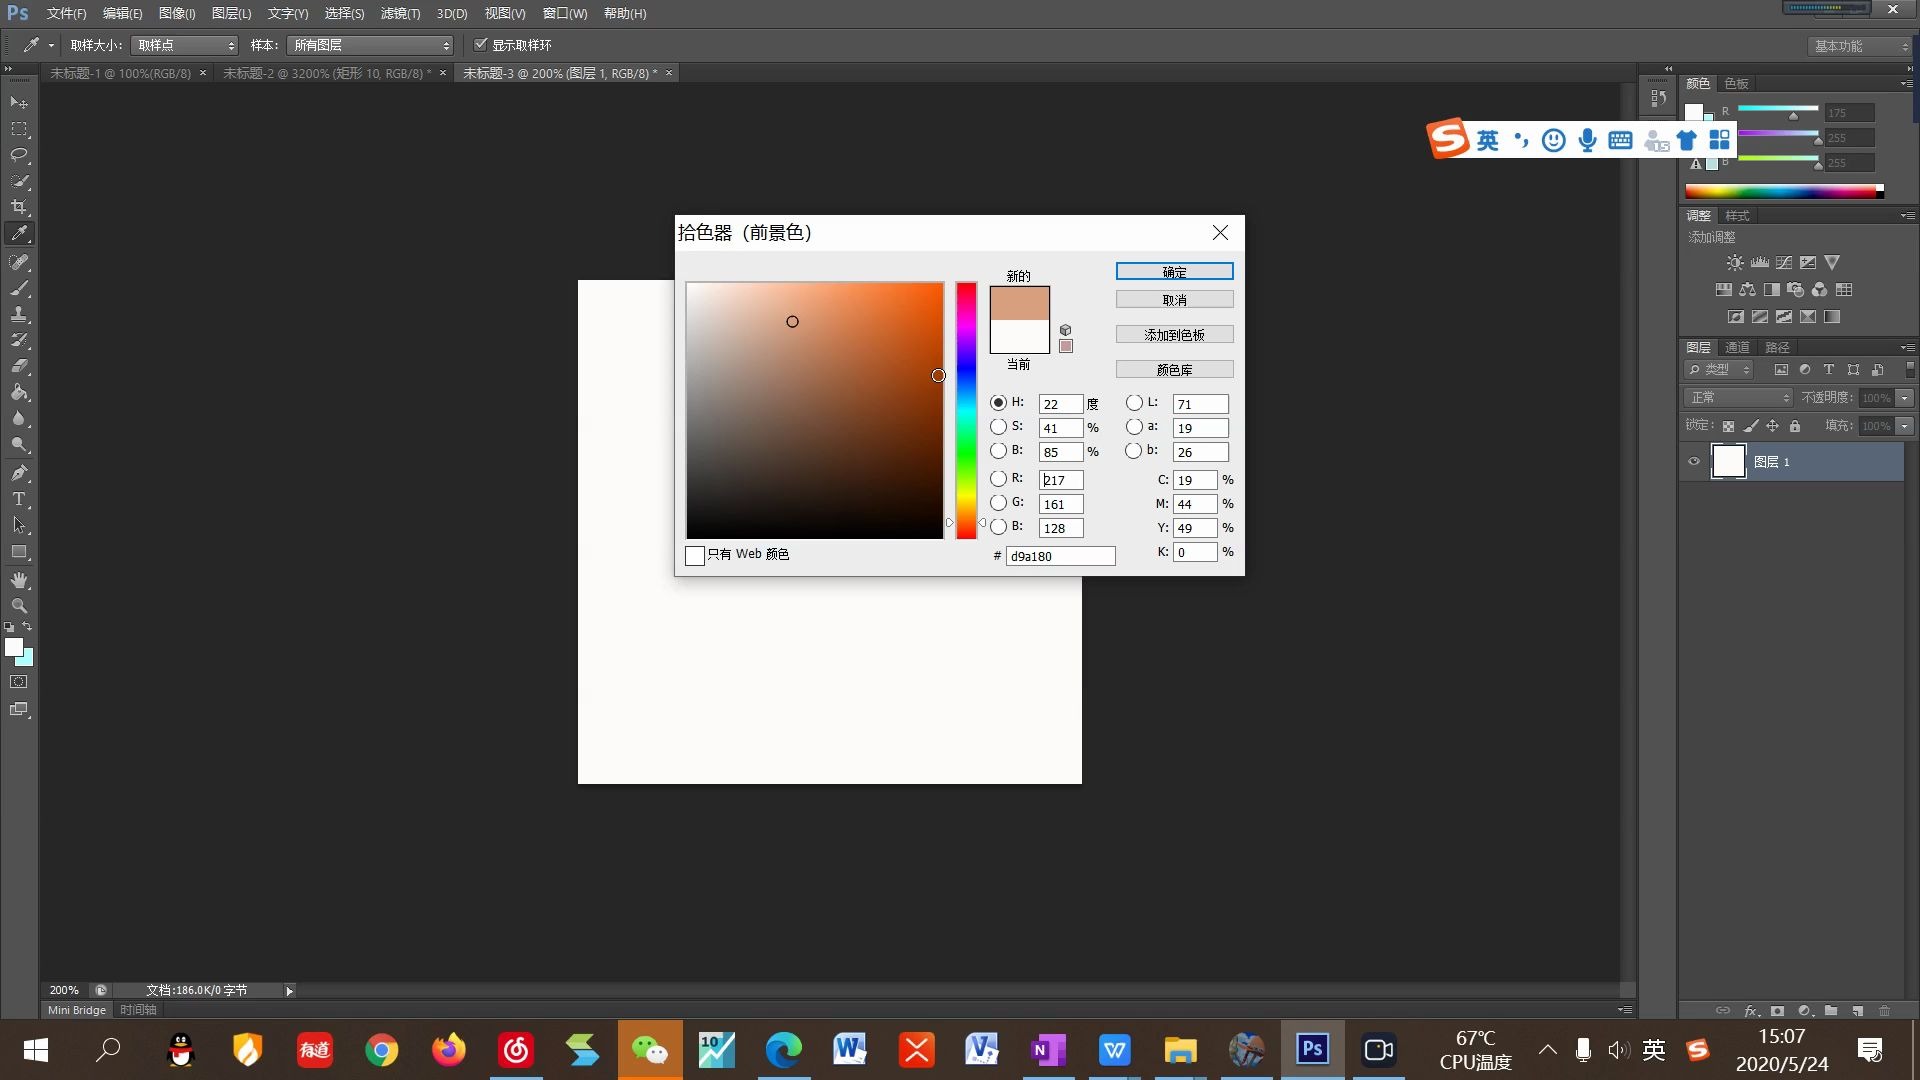Select the H (Hue) radio button

[998, 402]
